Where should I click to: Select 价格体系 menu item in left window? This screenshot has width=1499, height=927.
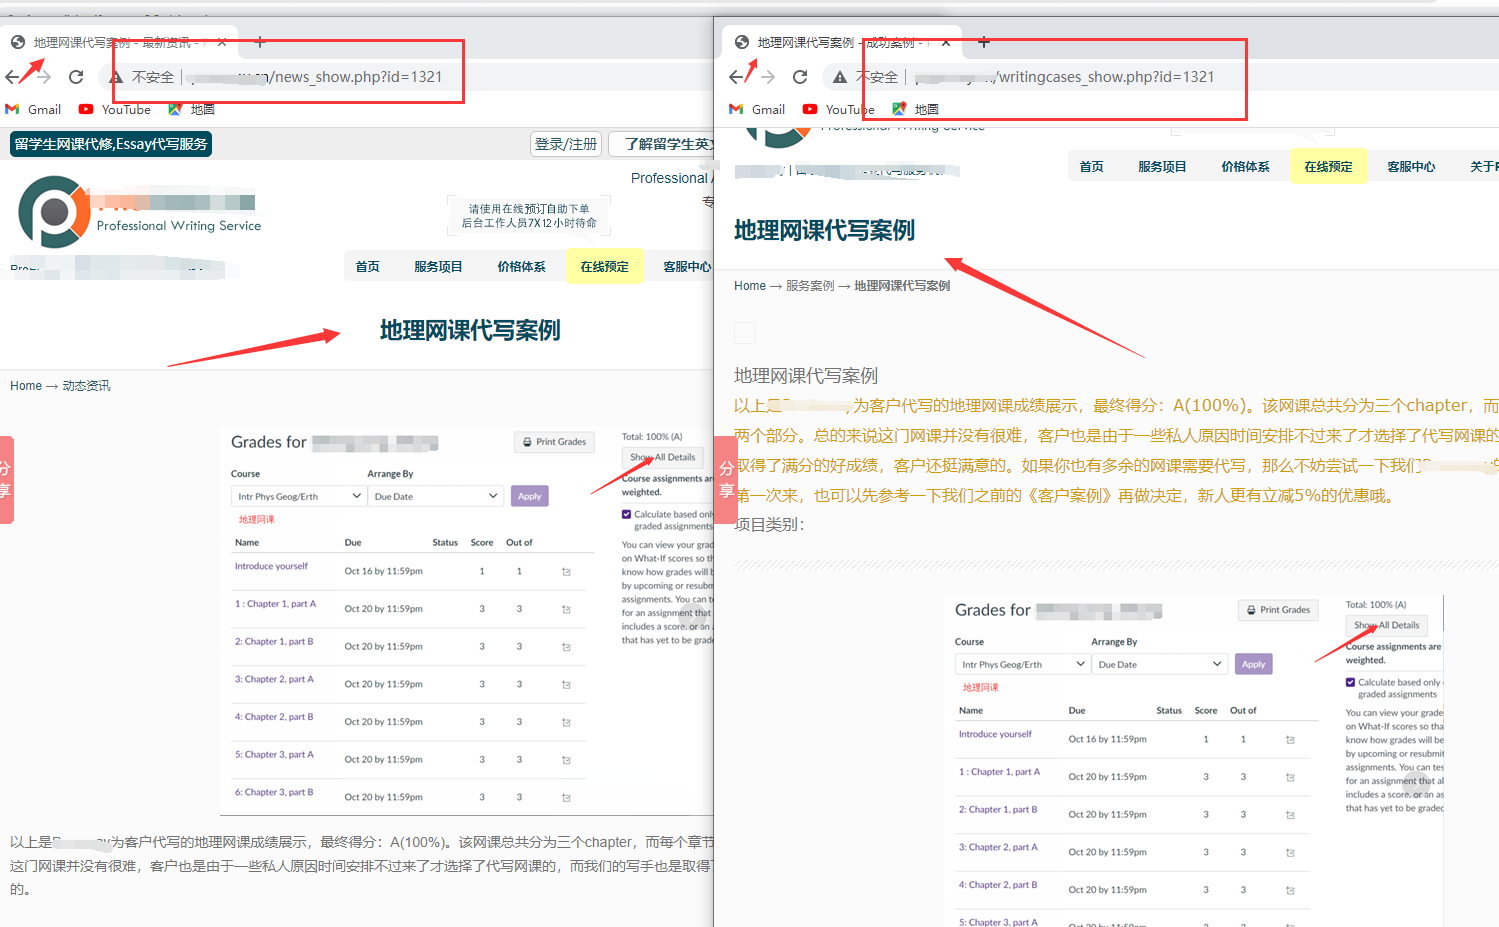[x=521, y=267]
